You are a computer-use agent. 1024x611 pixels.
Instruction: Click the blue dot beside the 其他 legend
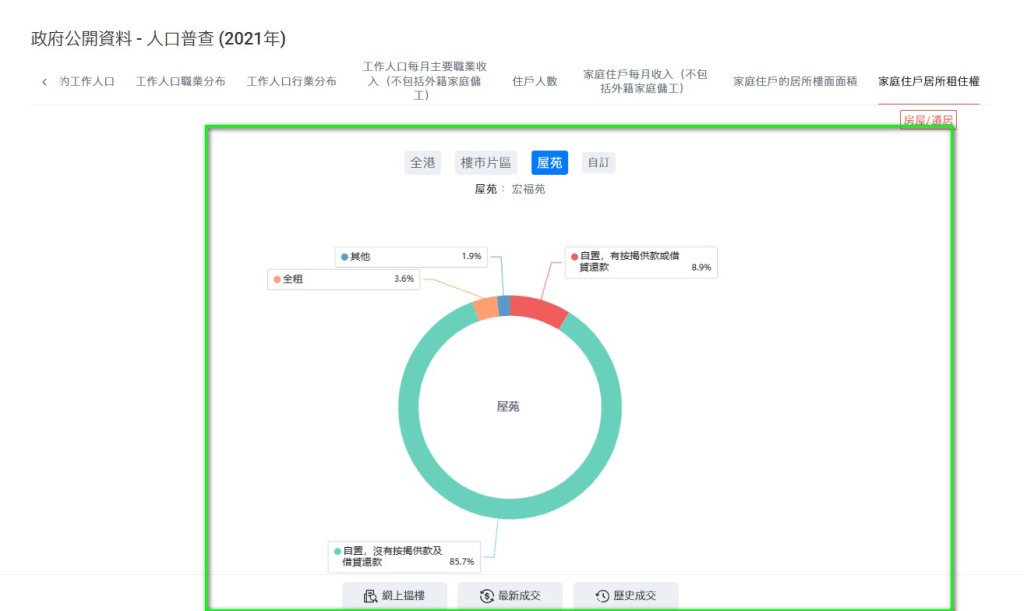(x=345, y=256)
